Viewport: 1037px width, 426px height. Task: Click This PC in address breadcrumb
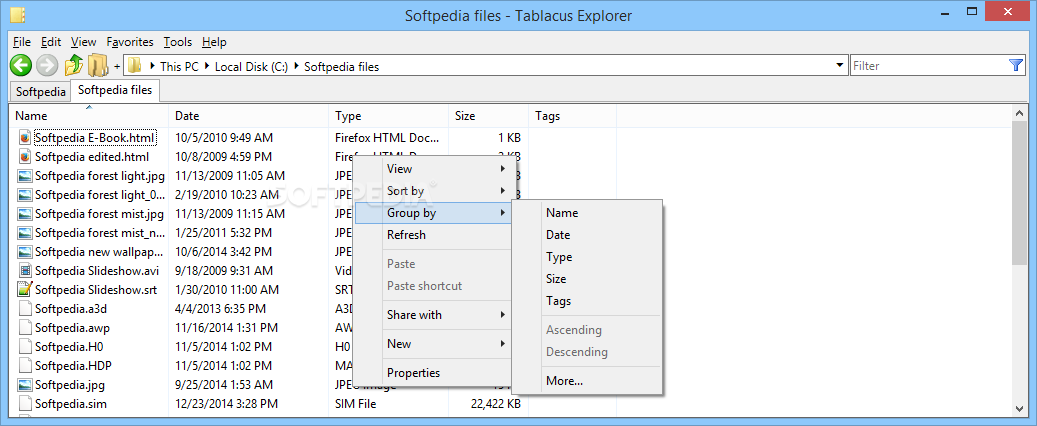click(x=178, y=66)
